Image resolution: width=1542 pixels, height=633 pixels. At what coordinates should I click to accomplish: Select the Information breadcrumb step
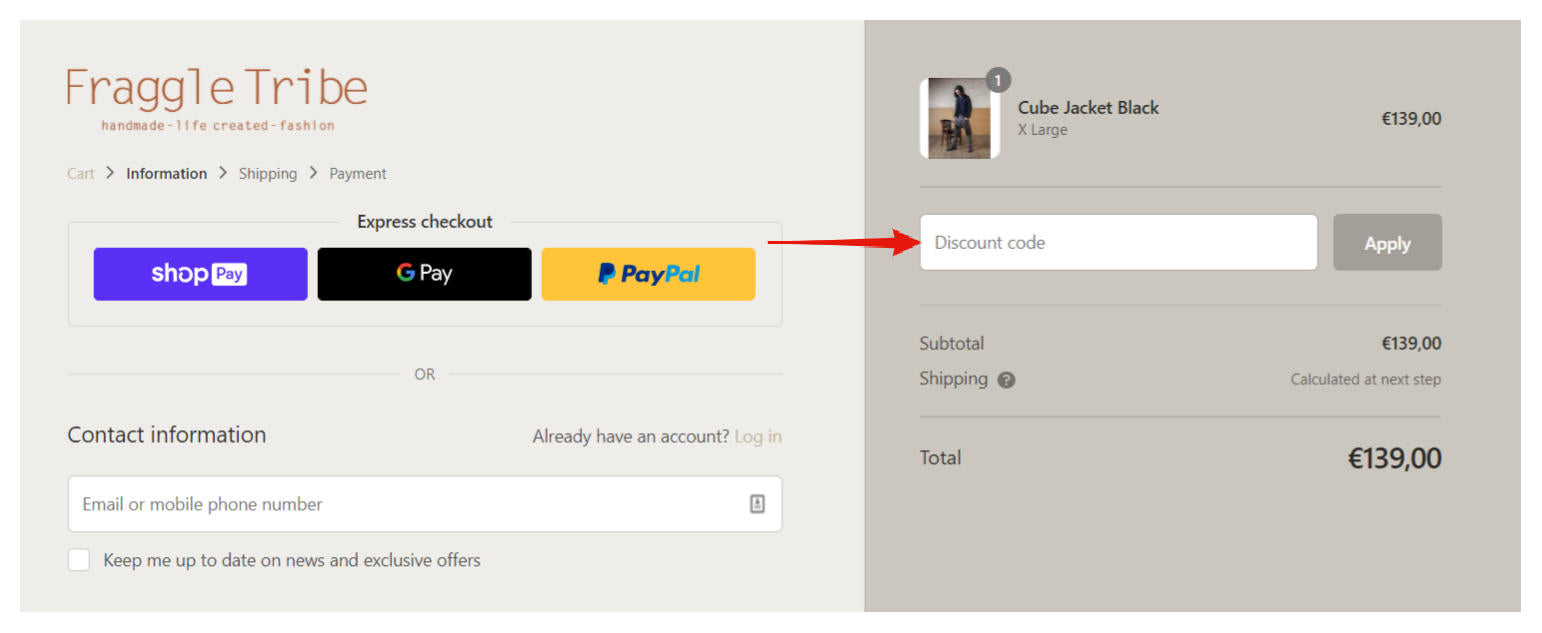(166, 174)
